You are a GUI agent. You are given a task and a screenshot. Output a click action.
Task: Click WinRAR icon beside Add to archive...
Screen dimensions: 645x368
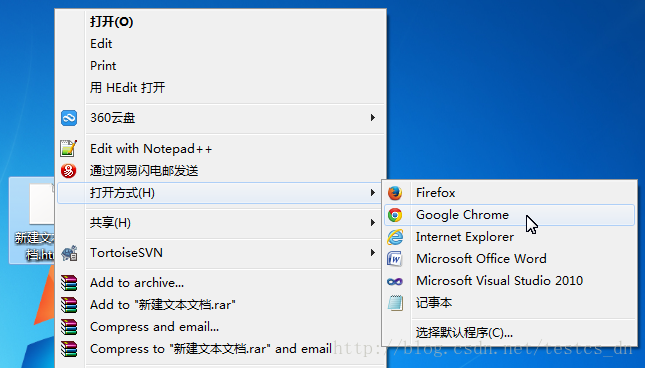click(69, 283)
